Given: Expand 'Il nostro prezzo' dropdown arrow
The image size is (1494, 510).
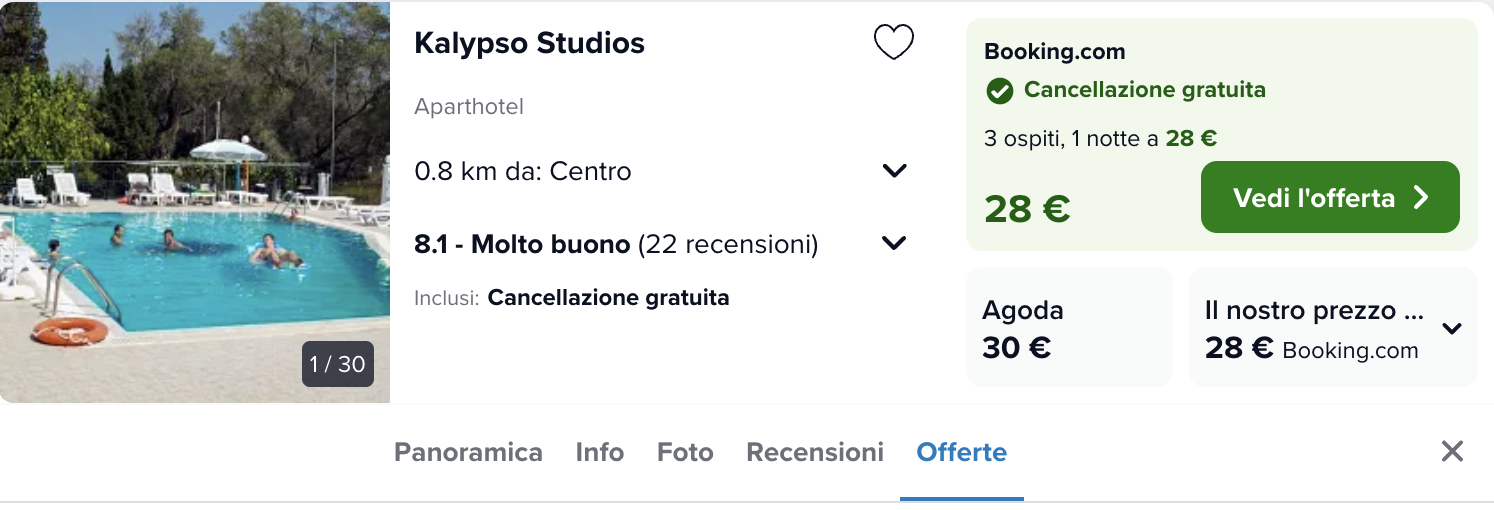Looking at the screenshot, I should [1452, 328].
